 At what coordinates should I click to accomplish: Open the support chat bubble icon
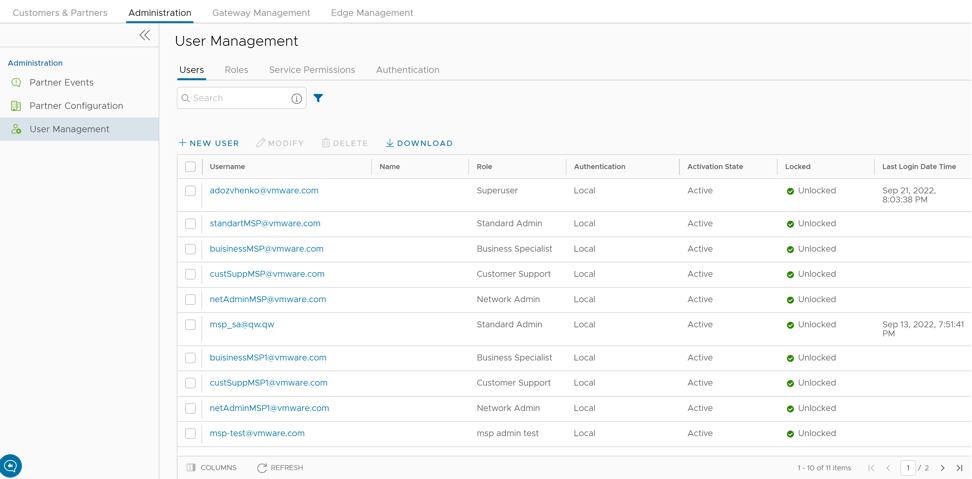(11, 466)
